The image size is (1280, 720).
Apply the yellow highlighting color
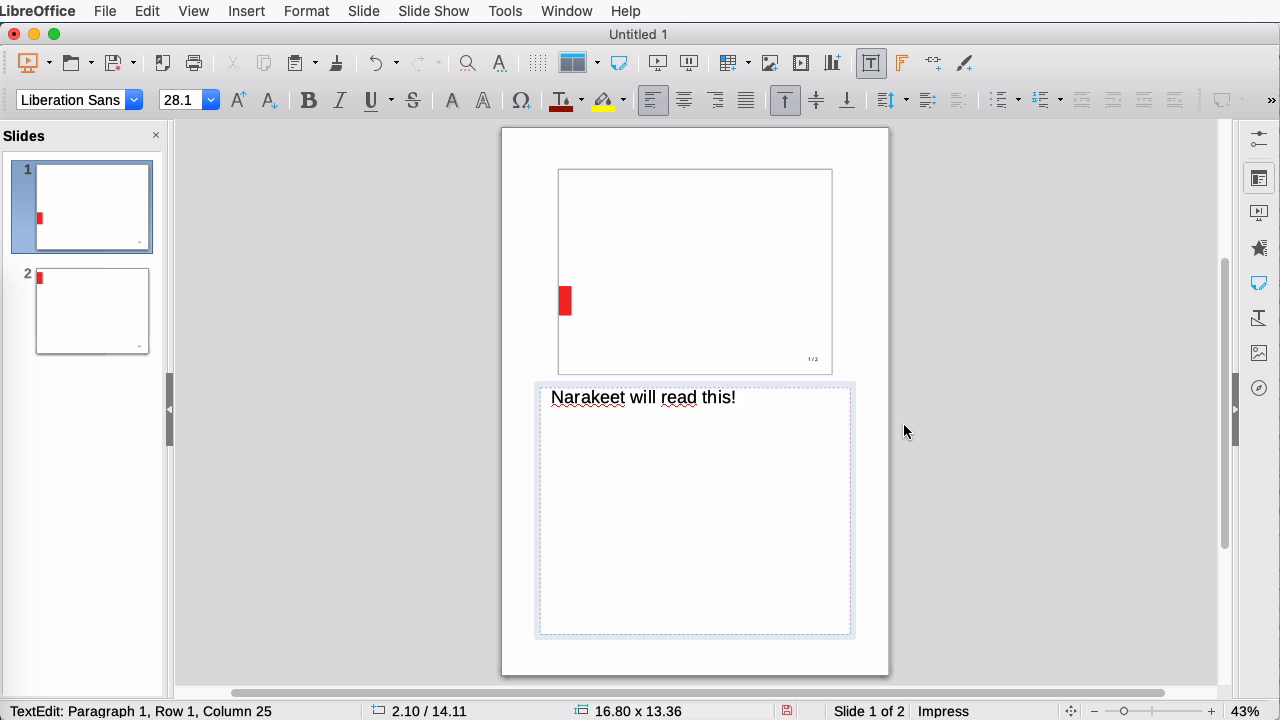603,100
